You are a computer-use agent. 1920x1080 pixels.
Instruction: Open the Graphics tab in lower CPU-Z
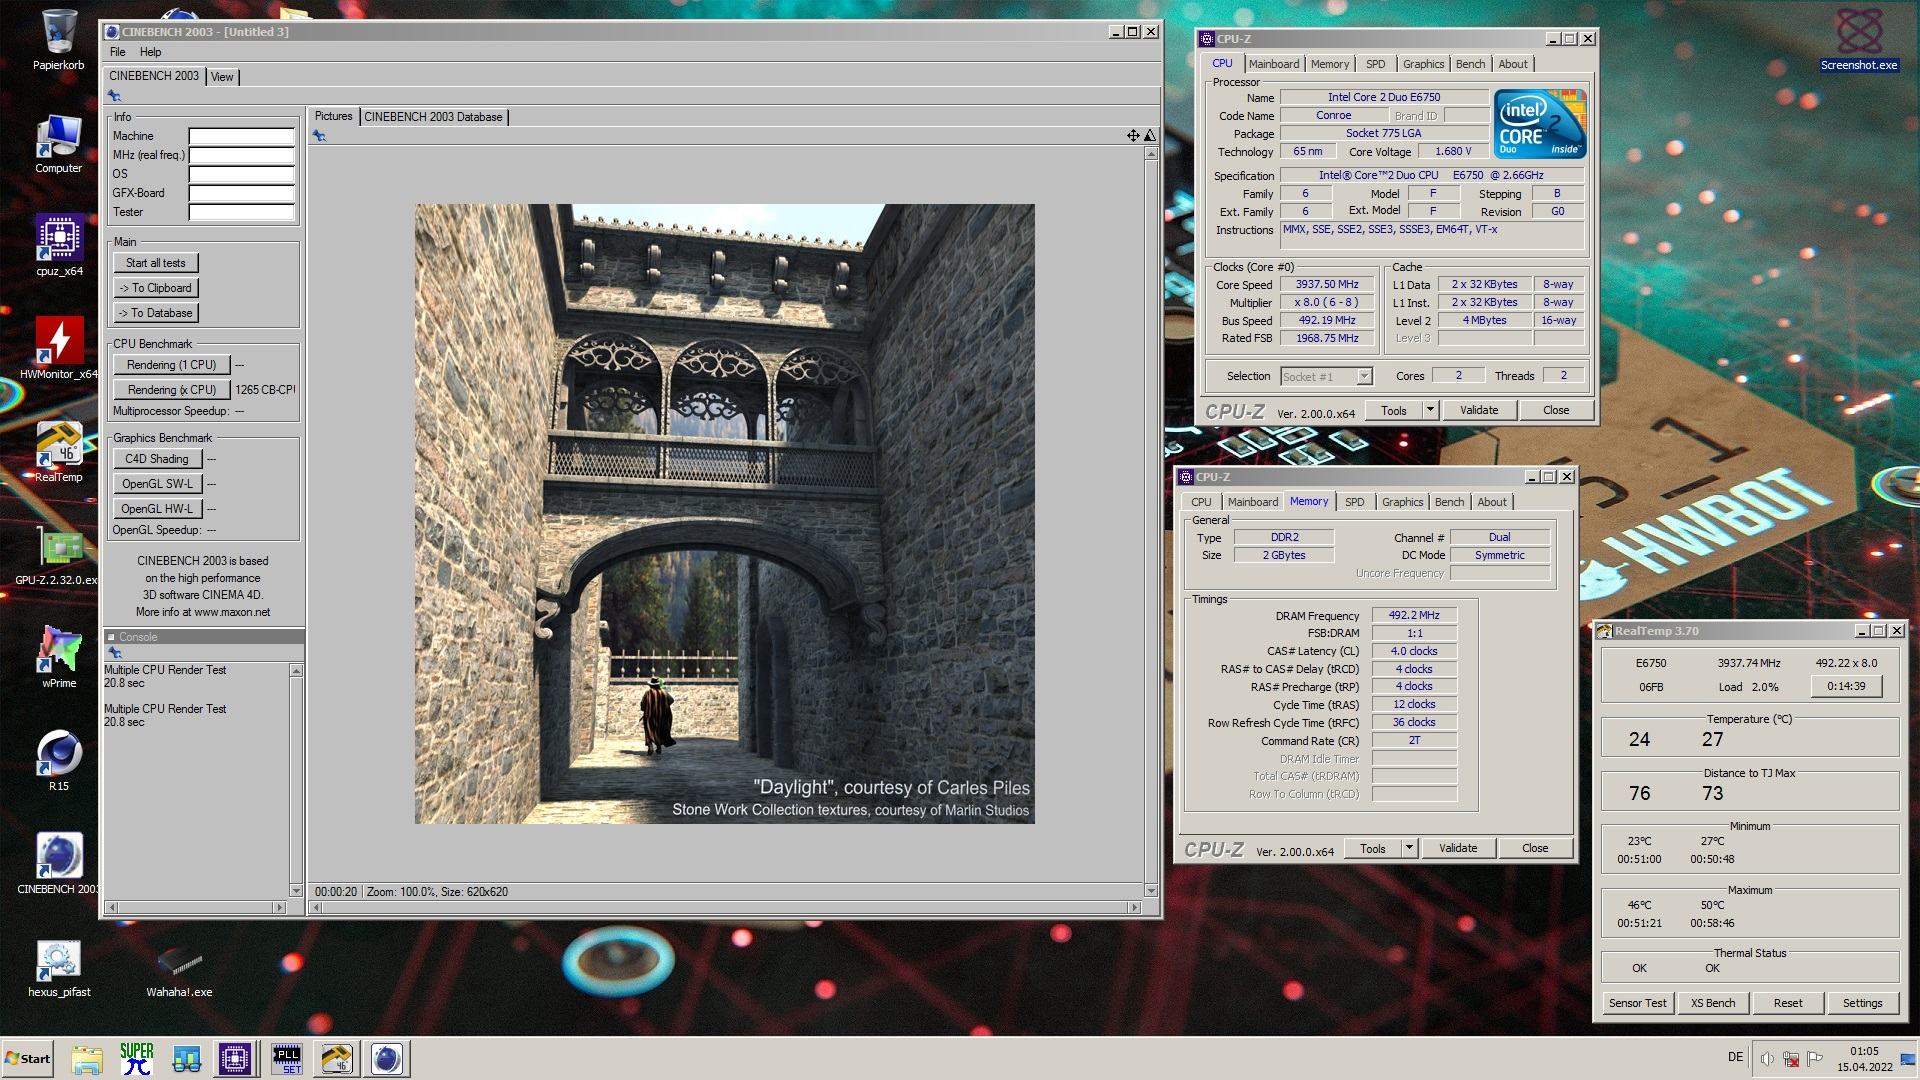coord(1402,502)
